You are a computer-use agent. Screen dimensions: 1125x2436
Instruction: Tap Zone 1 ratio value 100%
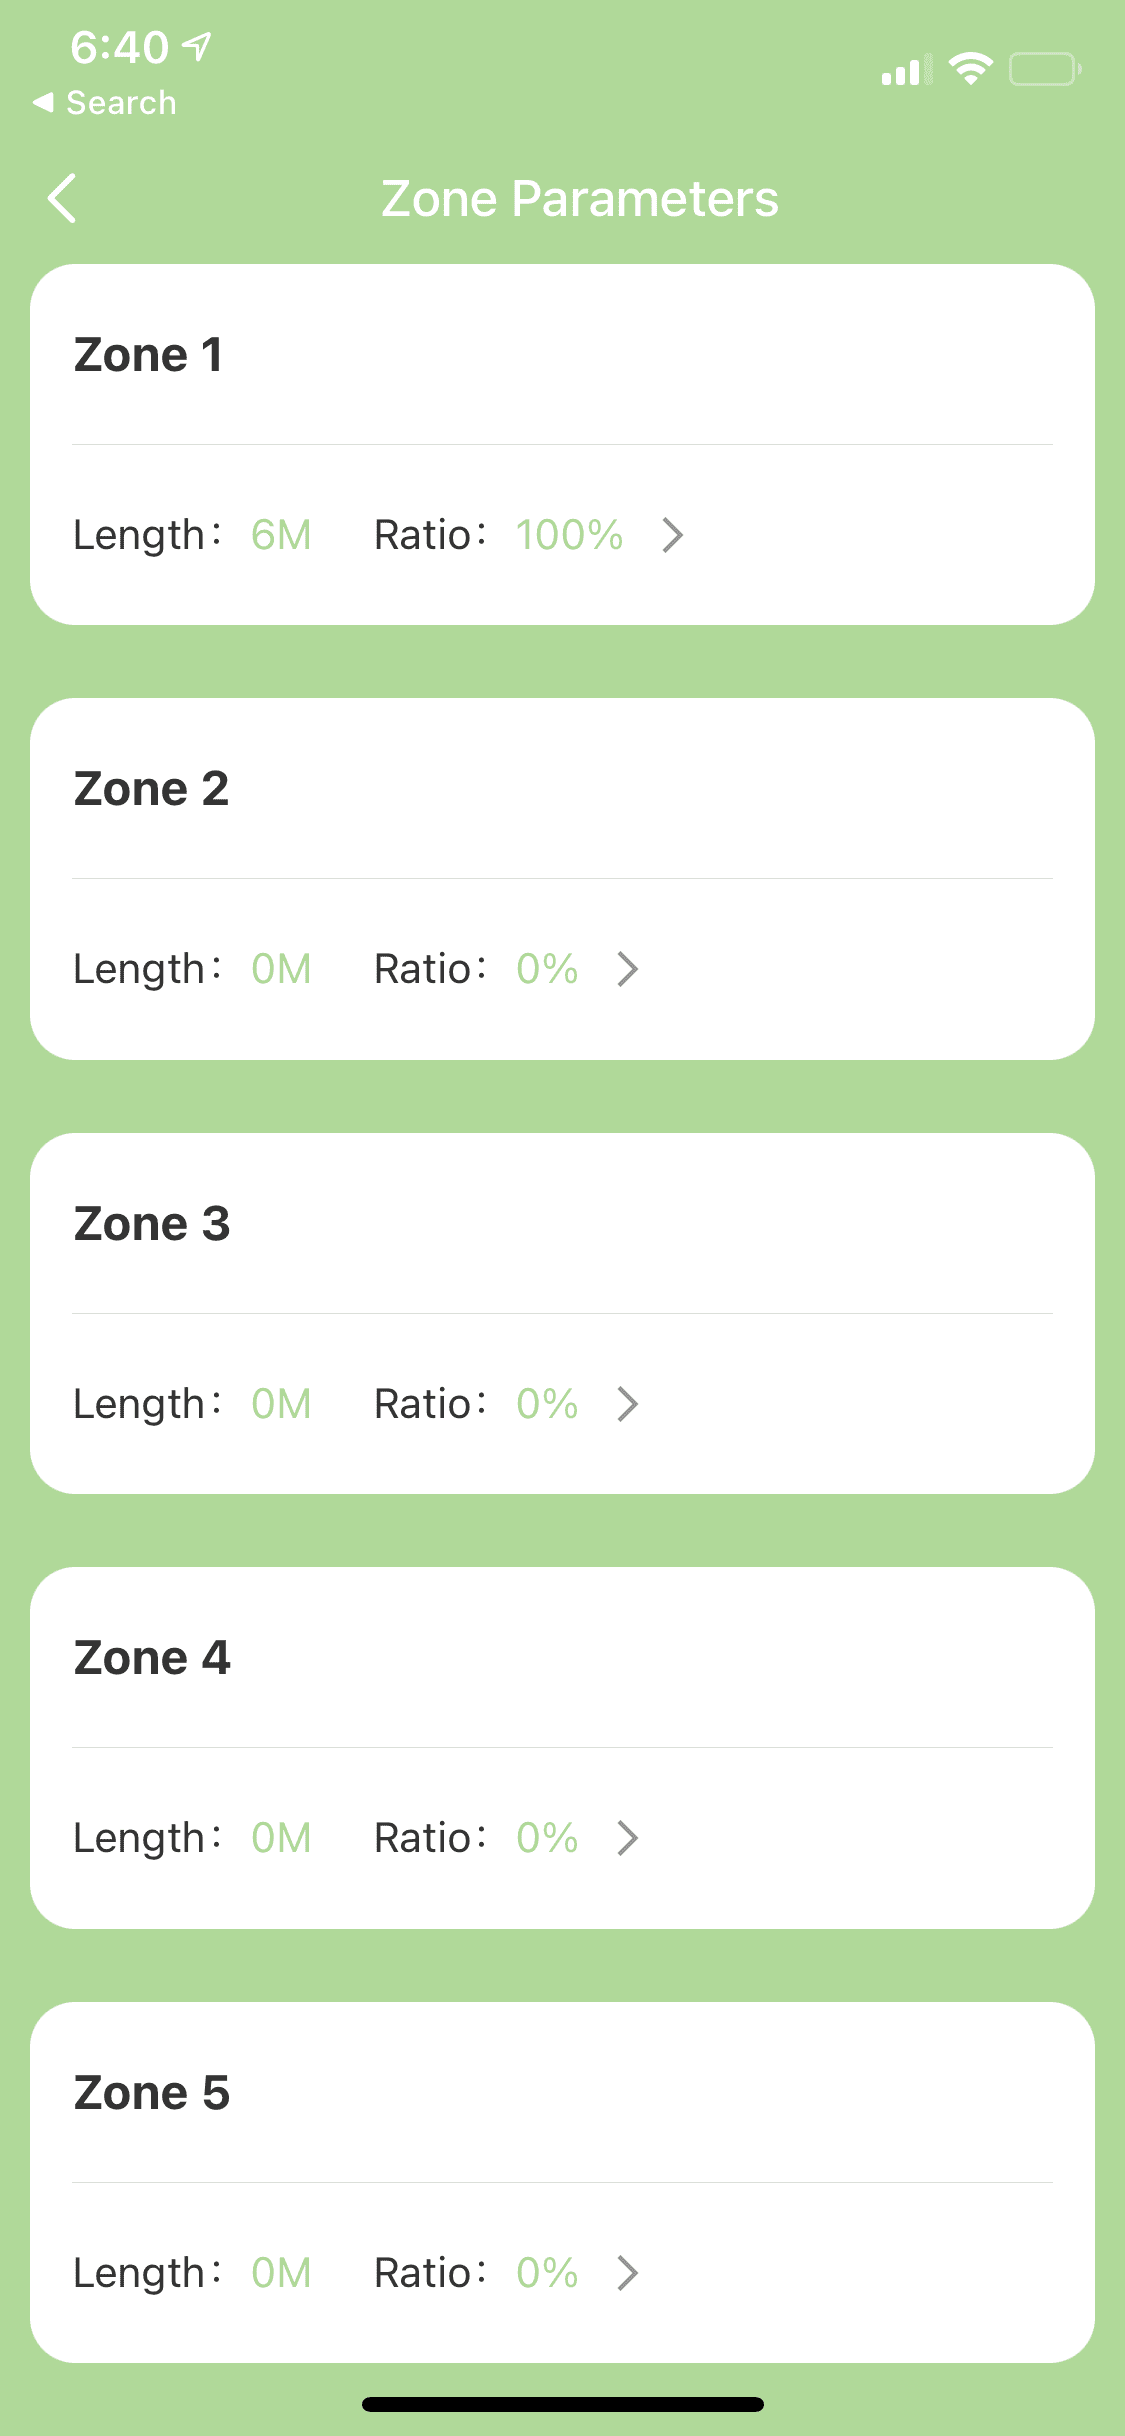tap(569, 535)
